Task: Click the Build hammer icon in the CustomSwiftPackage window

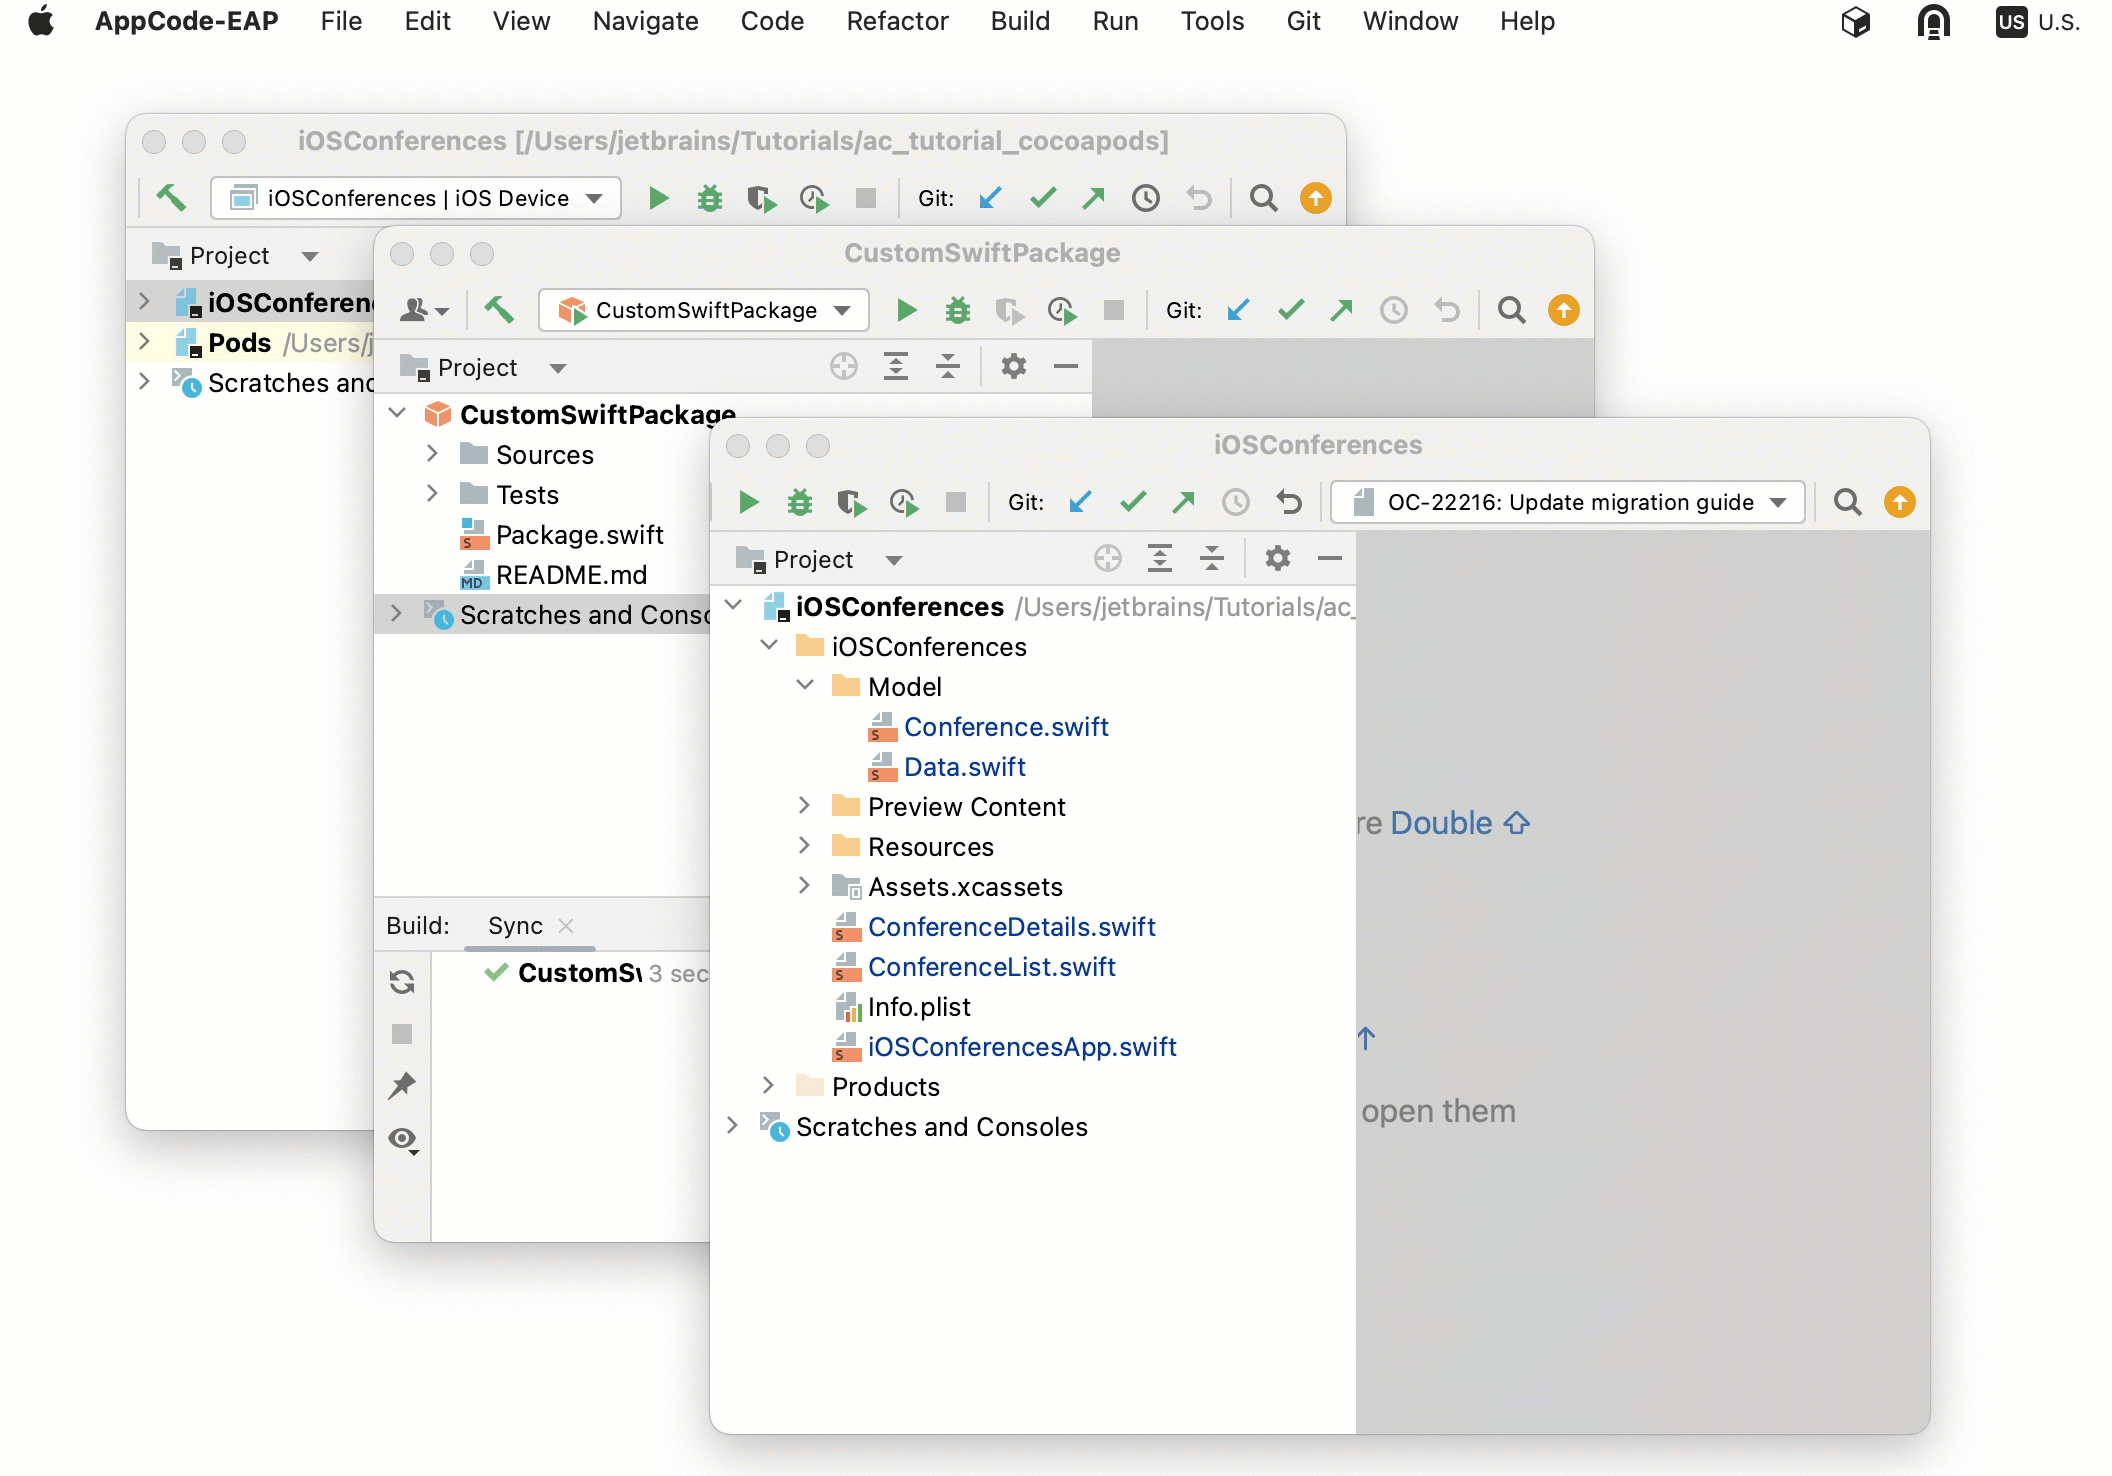Action: (499, 310)
